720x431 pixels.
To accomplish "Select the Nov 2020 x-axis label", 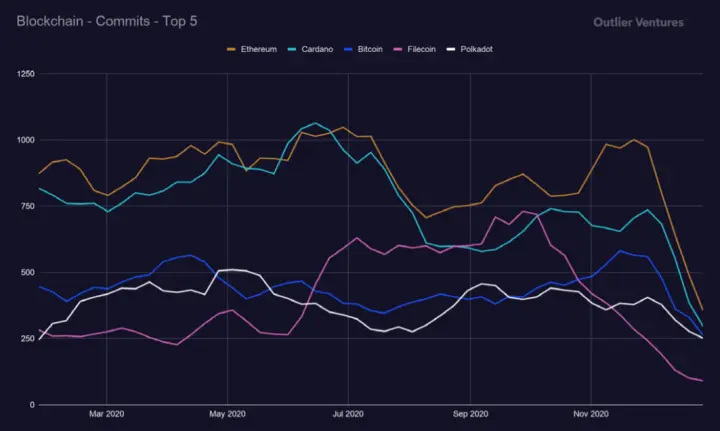I will tap(591, 414).
